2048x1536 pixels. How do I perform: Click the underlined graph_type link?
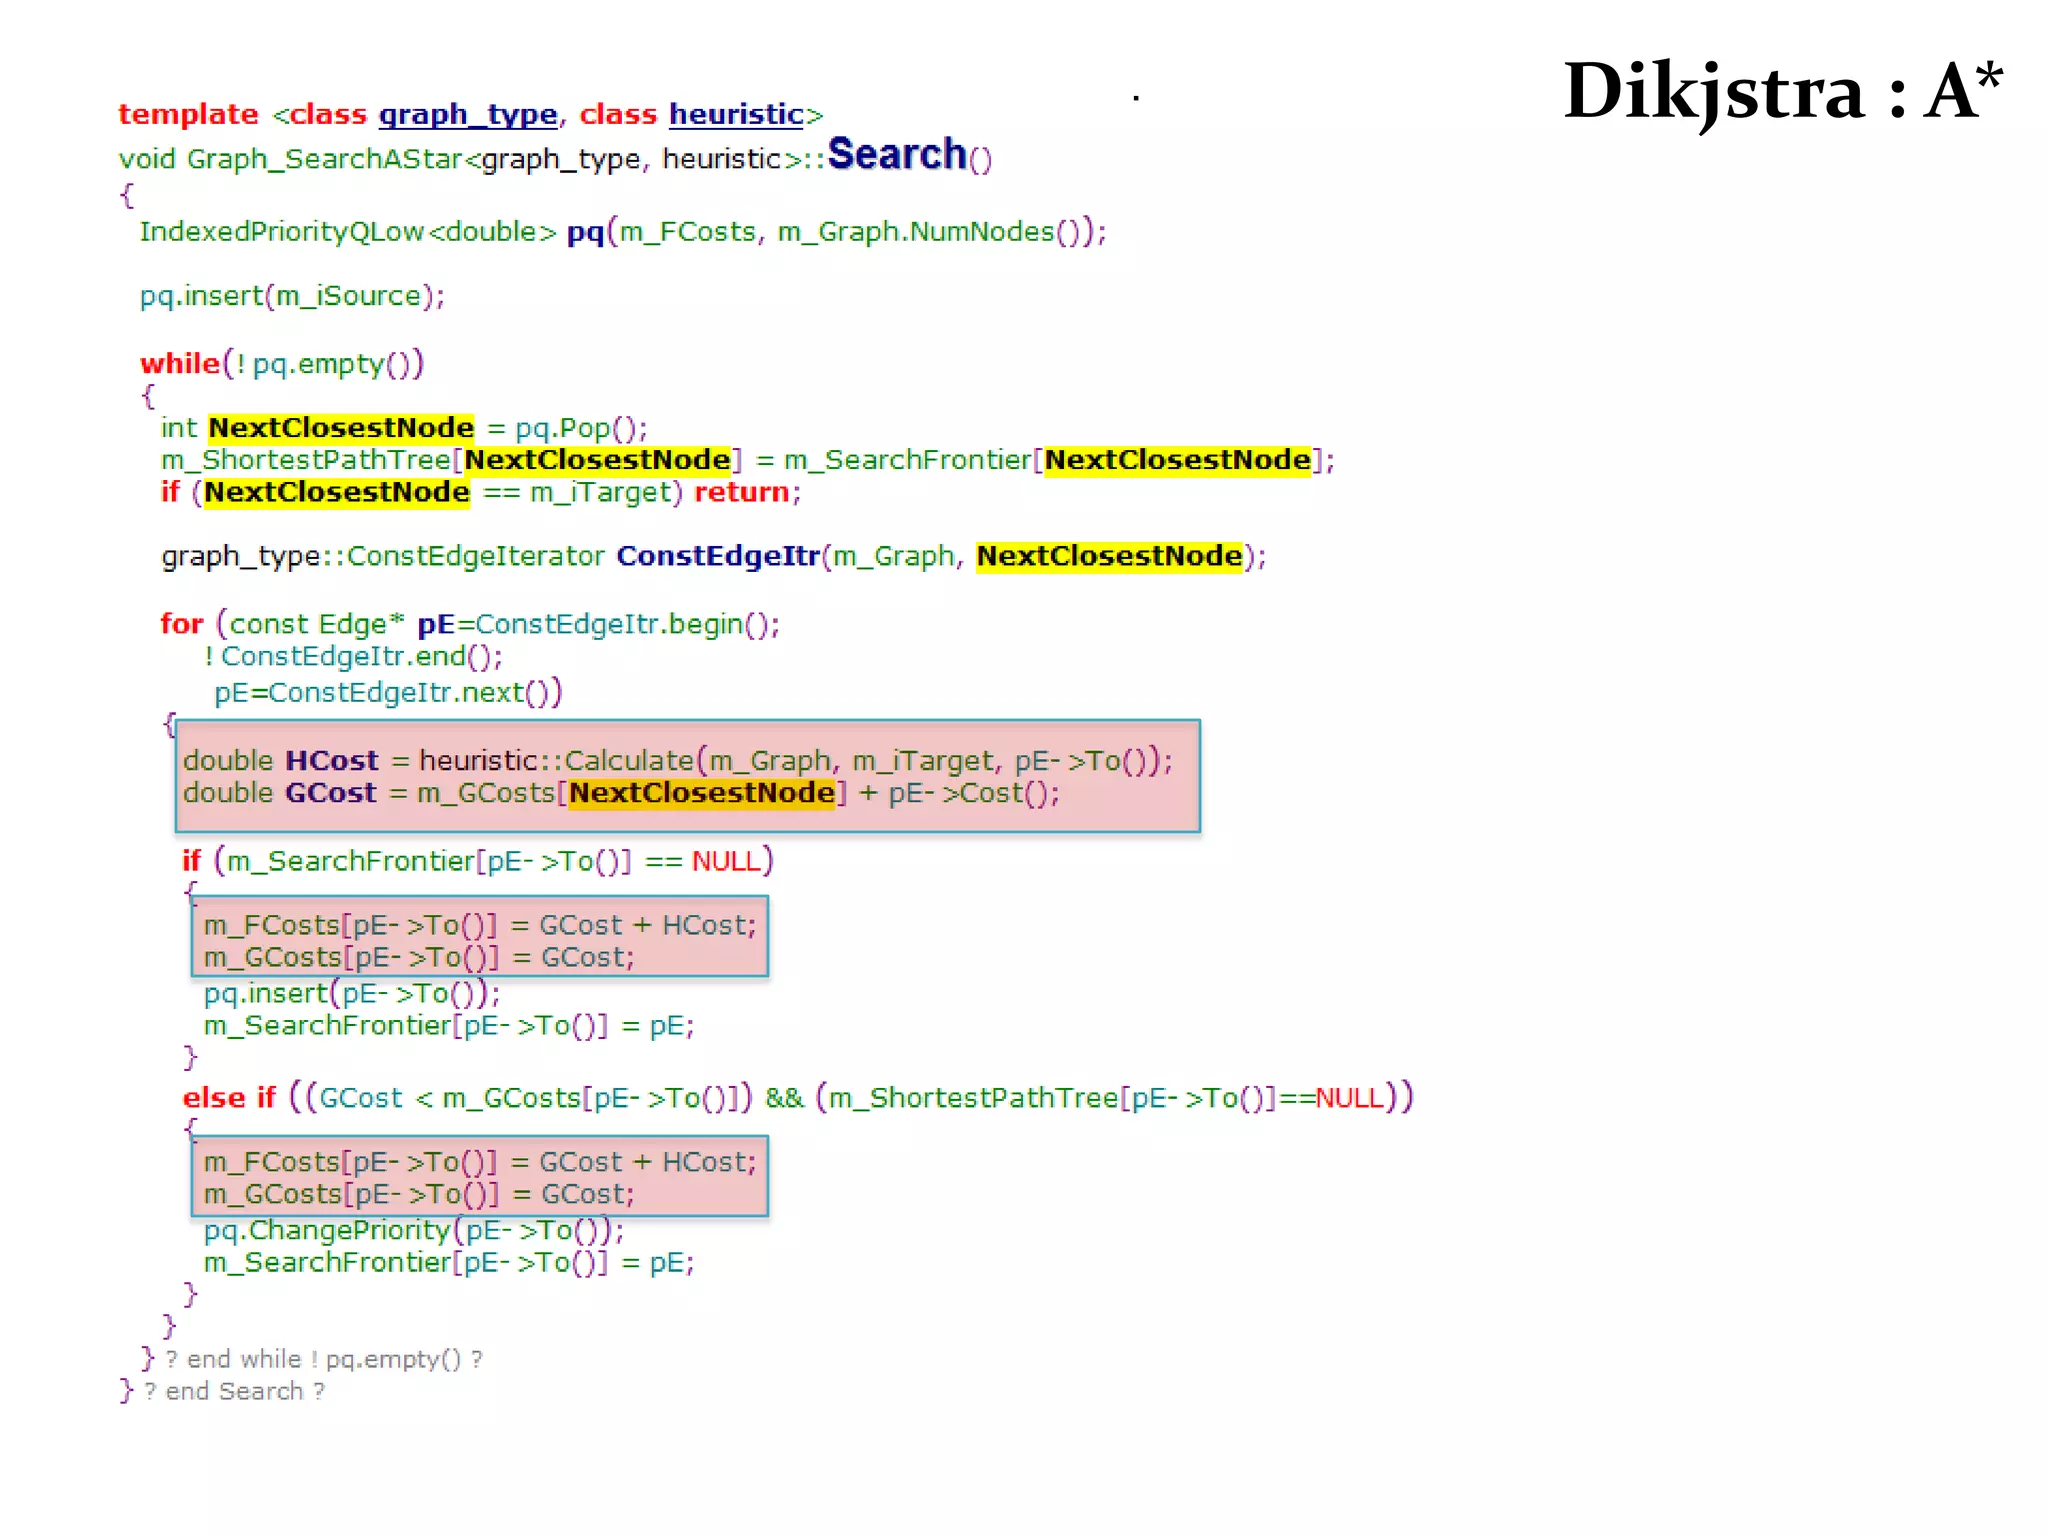pyautogui.click(x=467, y=115)
